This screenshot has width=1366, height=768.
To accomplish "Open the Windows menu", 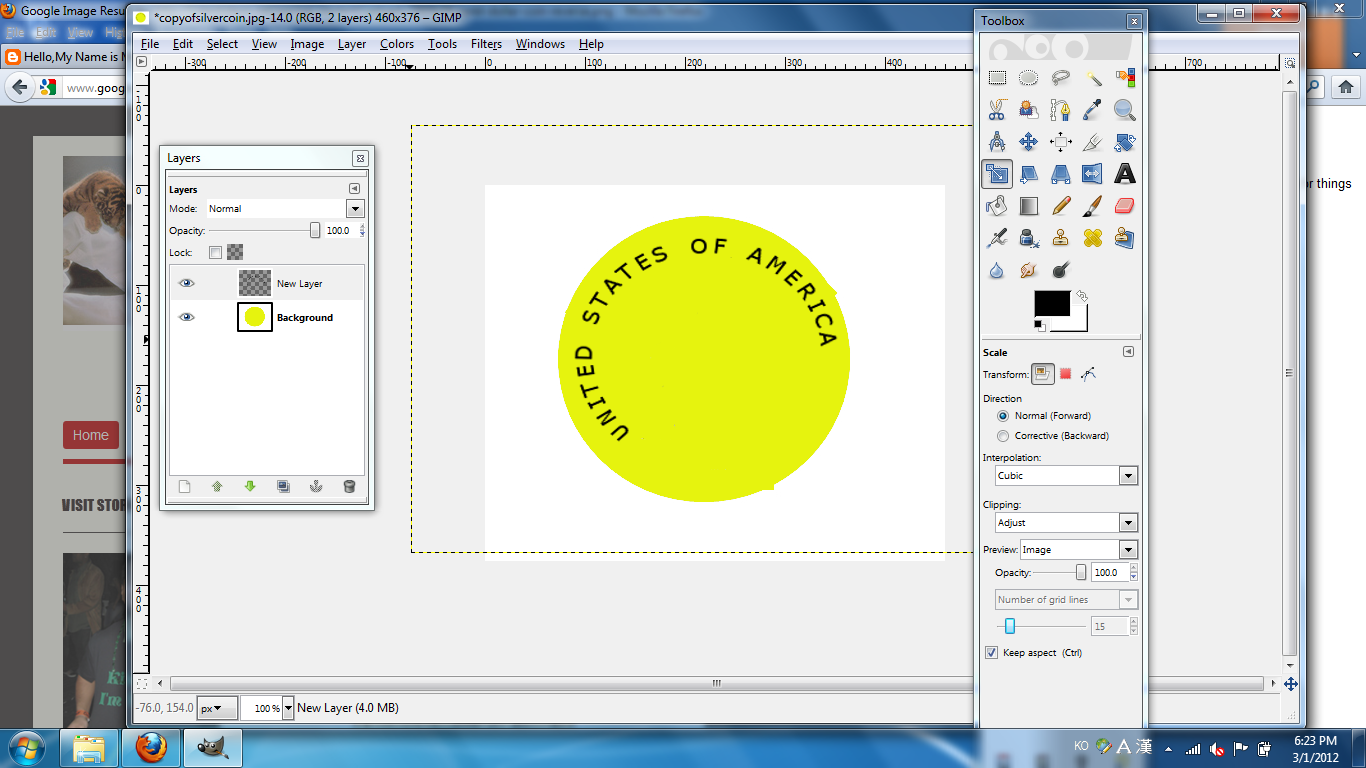I will 540,44.
